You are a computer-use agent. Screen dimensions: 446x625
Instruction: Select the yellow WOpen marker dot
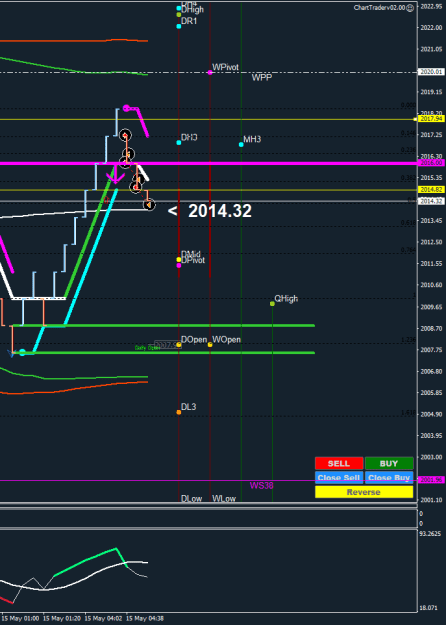[x=210, y=344]
